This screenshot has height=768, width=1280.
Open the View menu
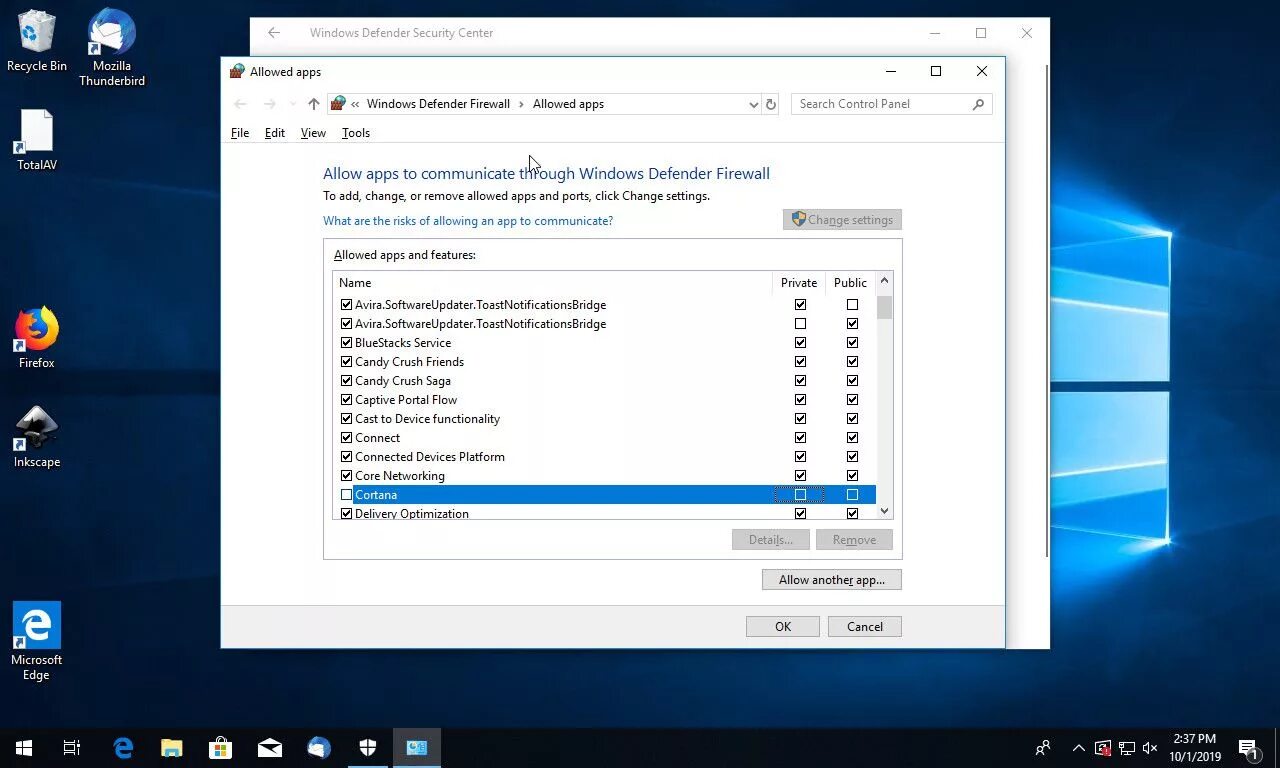(313, 133)
